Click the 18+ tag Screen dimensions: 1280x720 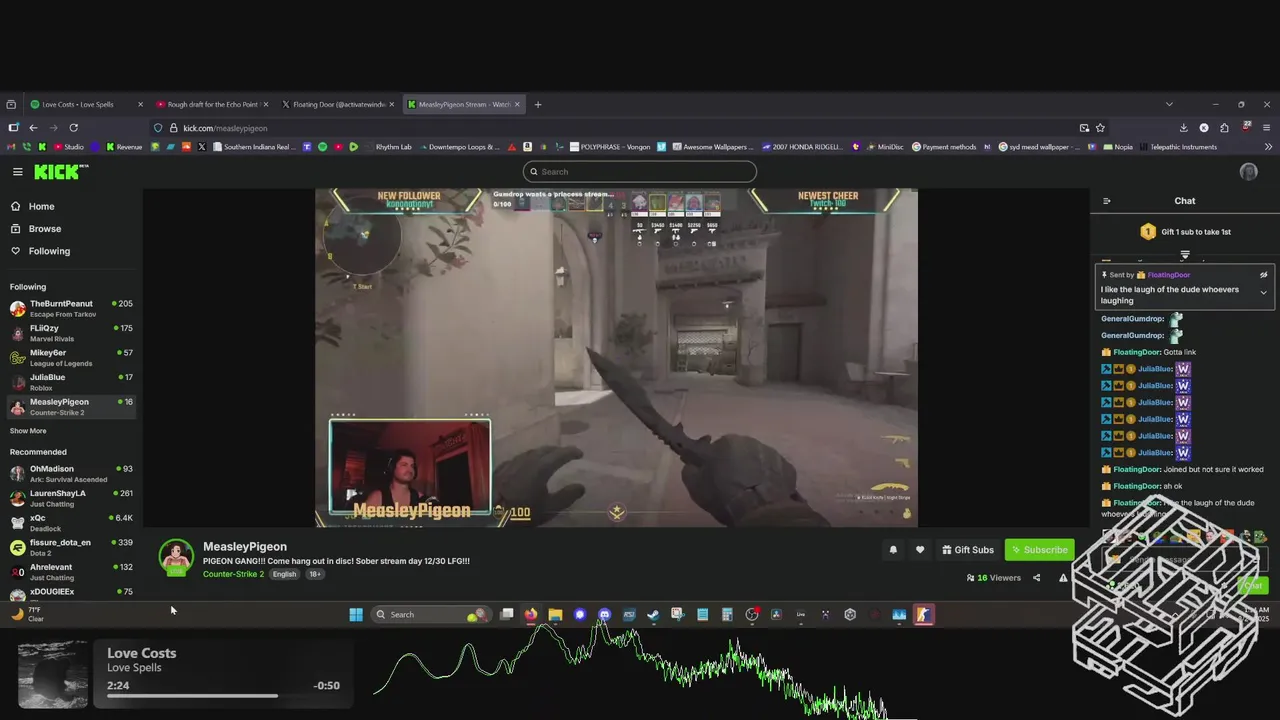[x=314, y=574]
